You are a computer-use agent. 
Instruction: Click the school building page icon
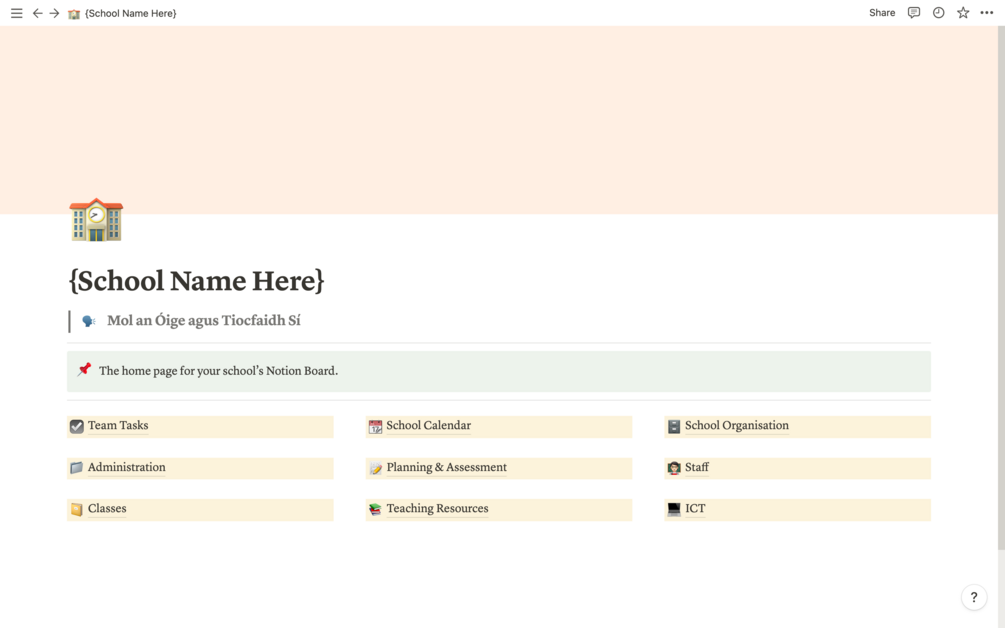[95, 219]
